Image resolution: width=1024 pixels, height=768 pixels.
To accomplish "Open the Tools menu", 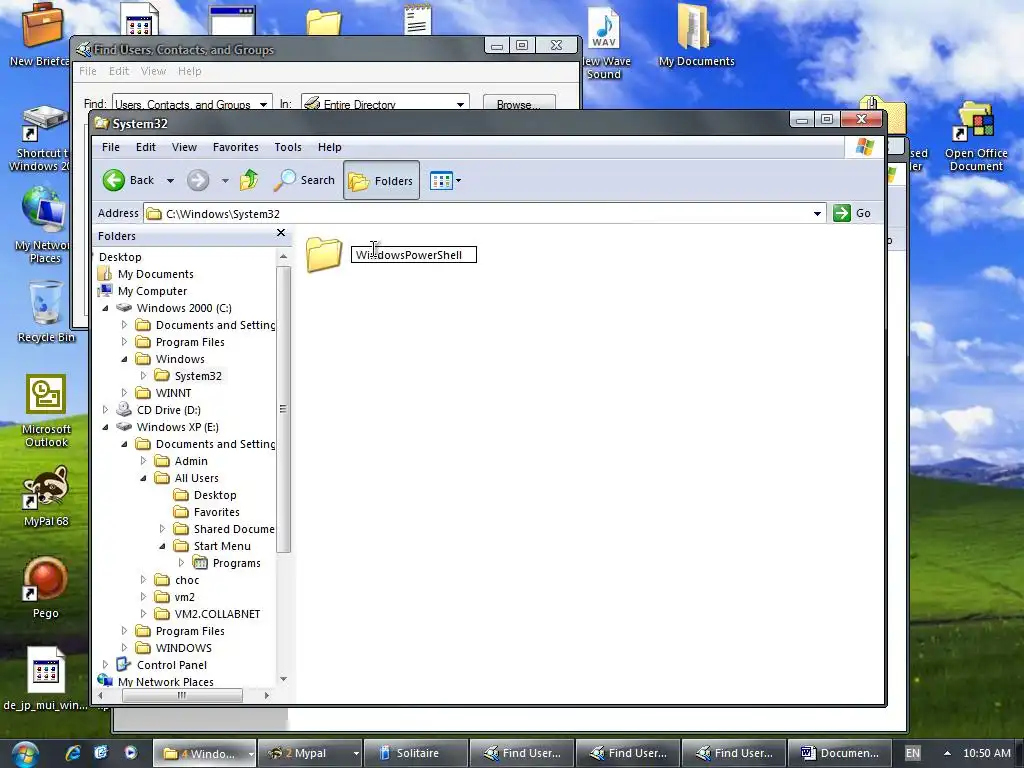I will point(288,147).
